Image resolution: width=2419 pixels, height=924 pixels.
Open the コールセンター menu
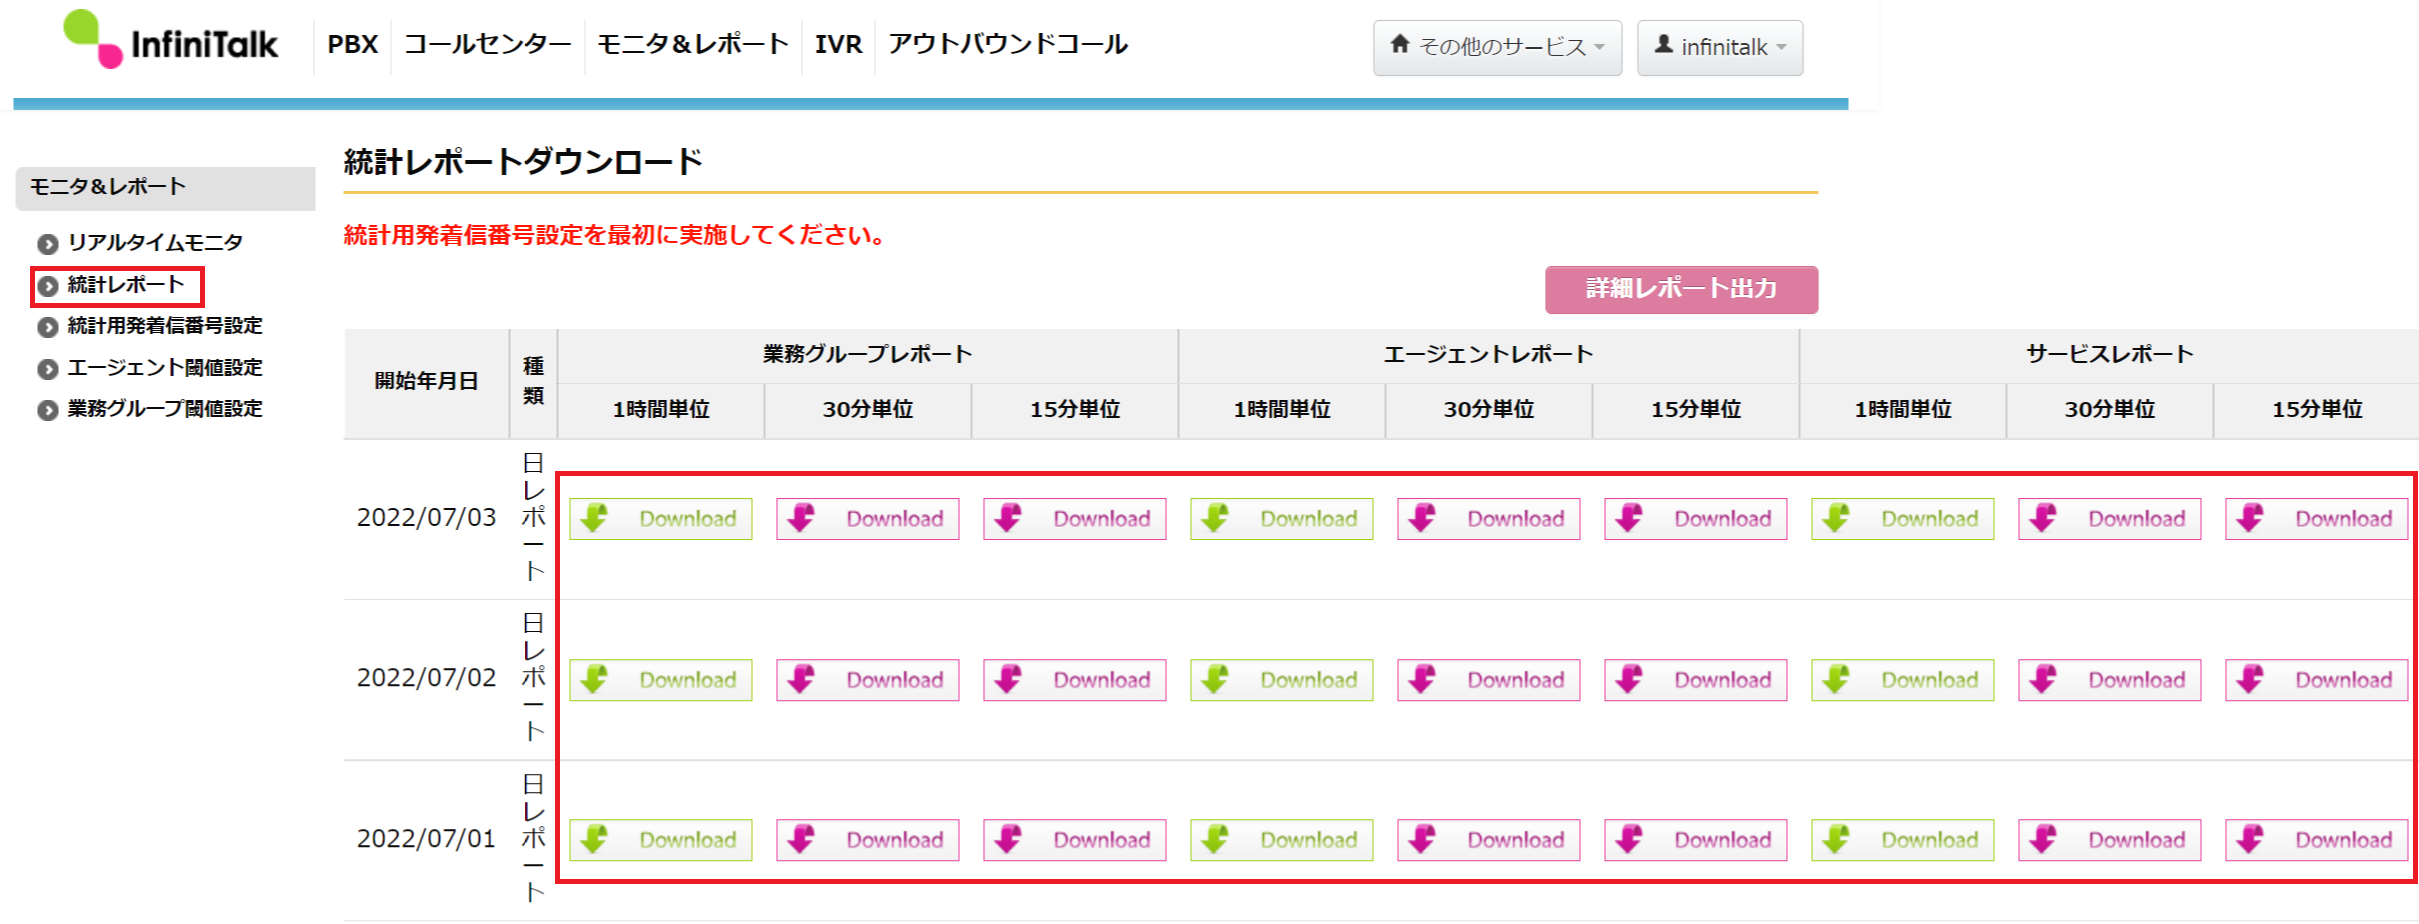487,45
